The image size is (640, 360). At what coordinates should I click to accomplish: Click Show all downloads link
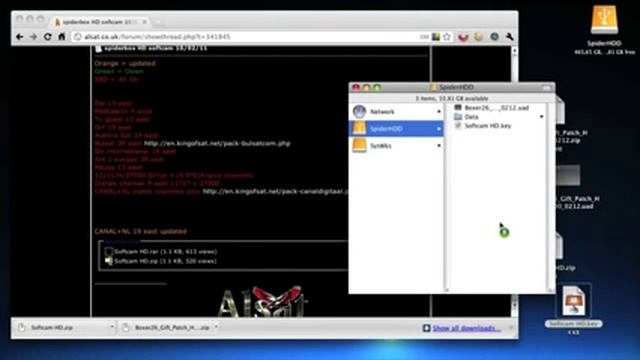(x=467, y=328)
